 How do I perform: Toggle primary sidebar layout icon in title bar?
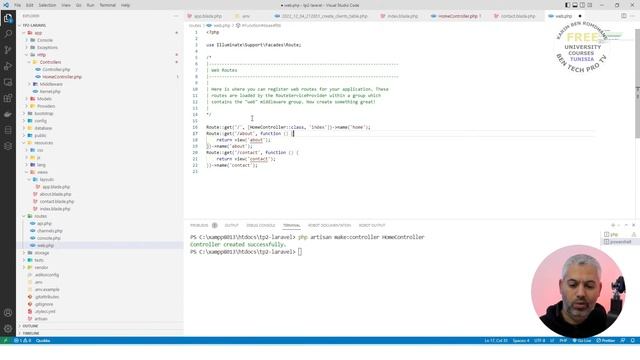click(x=567, y=5)
